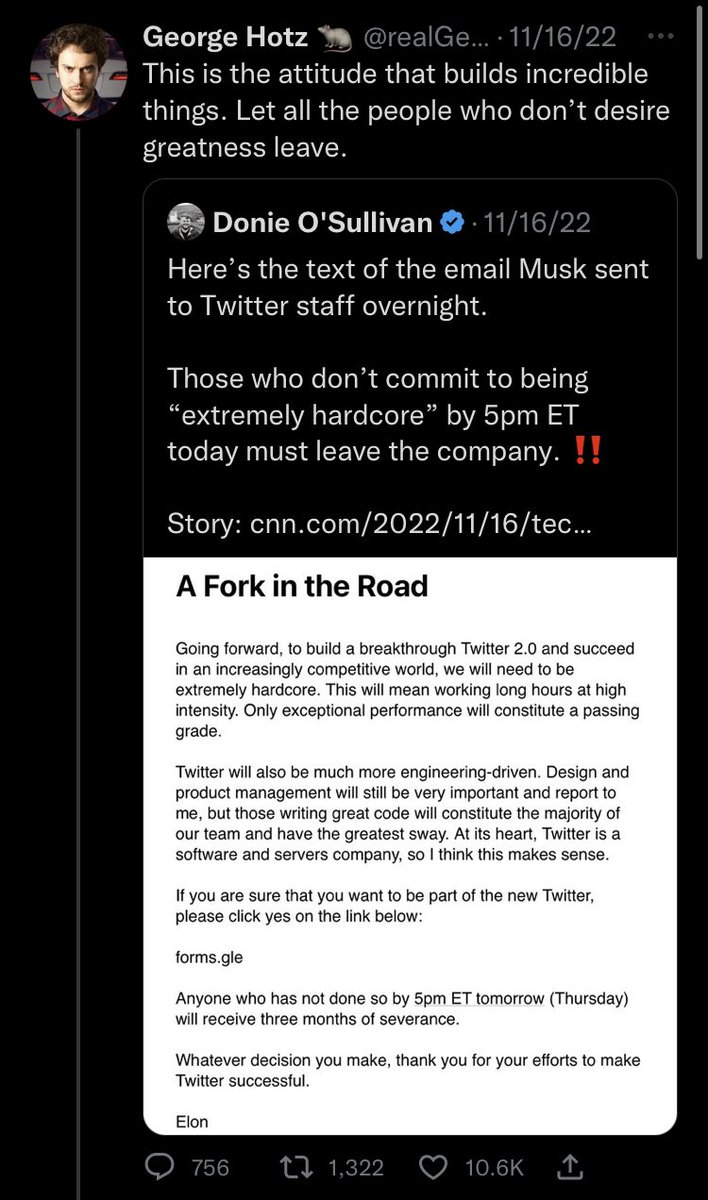
Task: Tap the retweet icon showing 1,322
Action: (296, 1167)
